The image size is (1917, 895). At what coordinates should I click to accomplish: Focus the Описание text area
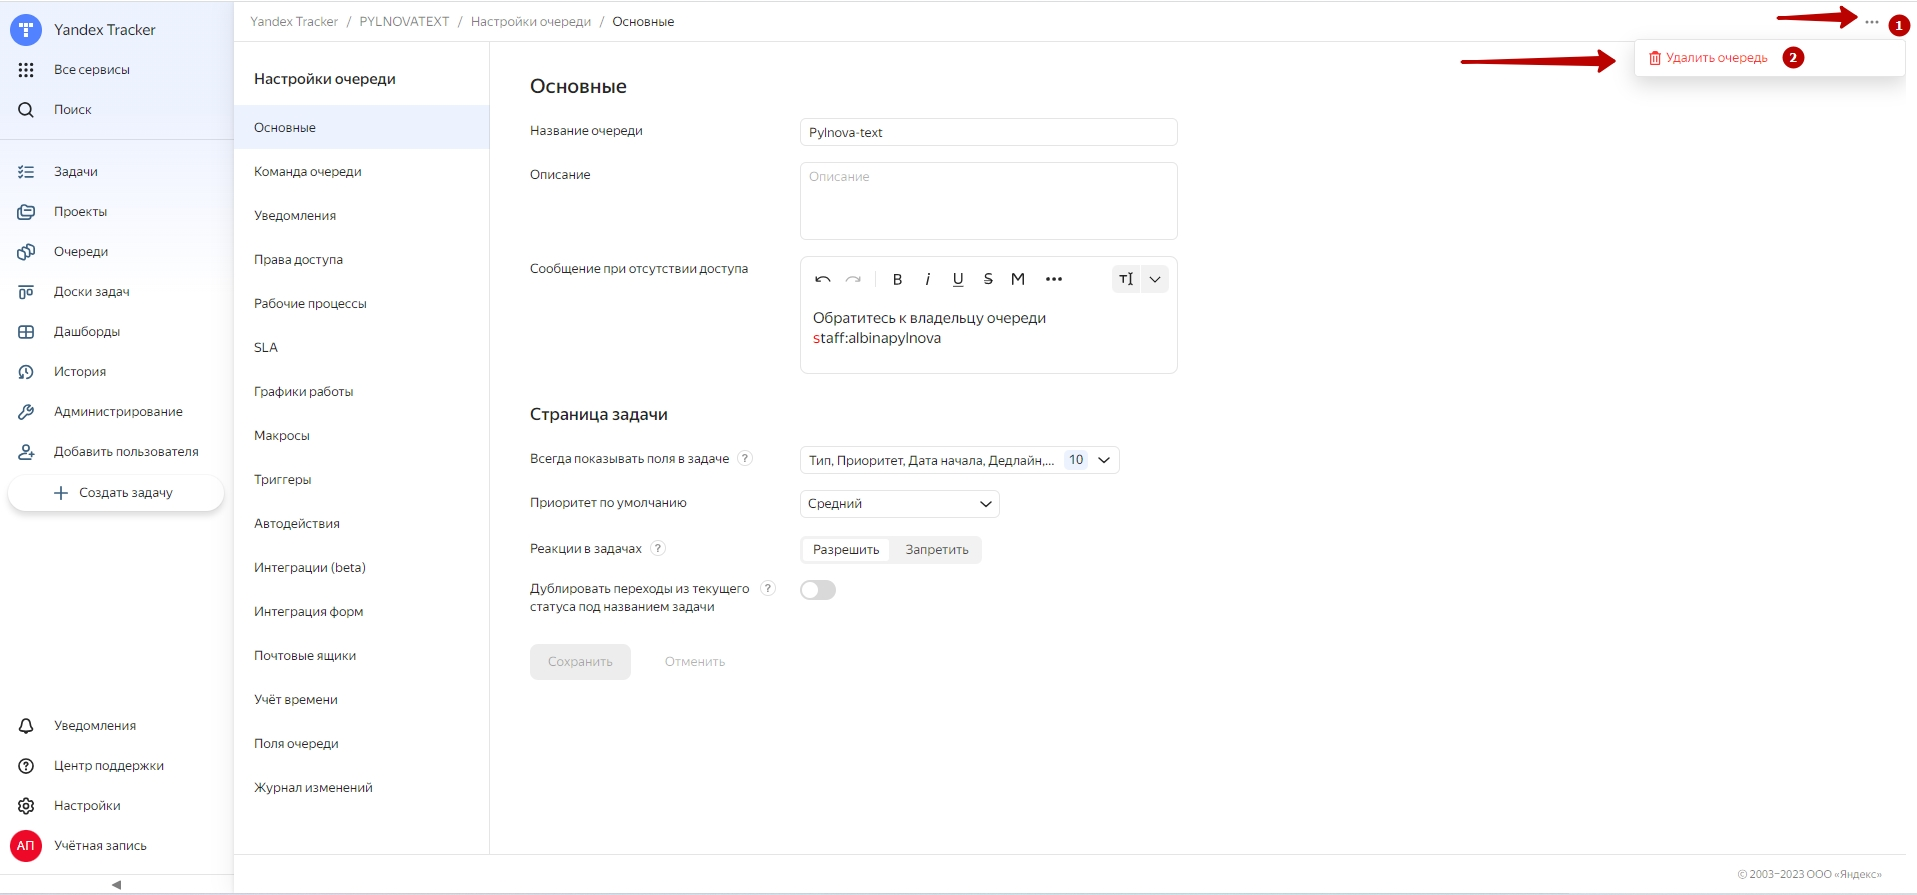(989, 201)
